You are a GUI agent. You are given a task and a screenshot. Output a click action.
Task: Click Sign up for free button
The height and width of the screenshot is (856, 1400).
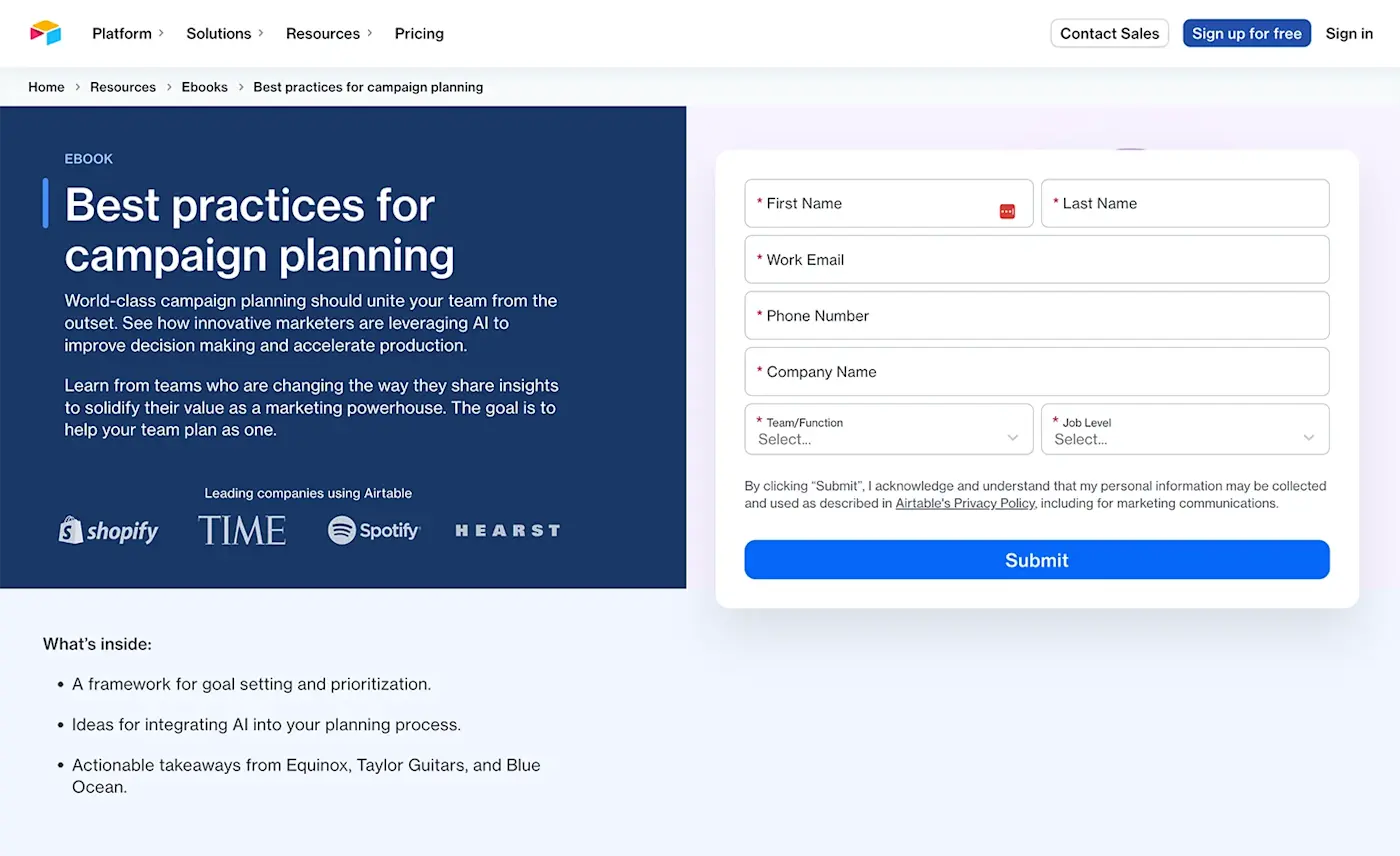(1247, 33)
